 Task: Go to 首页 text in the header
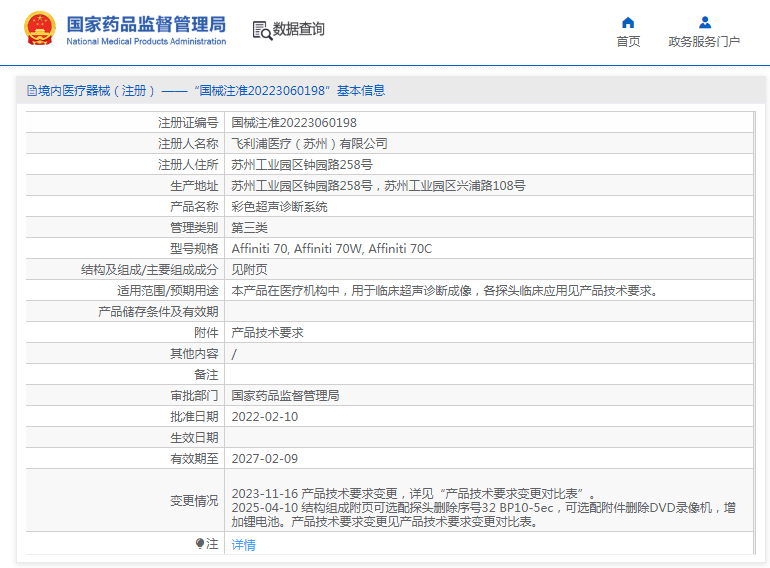pyautogui.click(x=628, y=42)
